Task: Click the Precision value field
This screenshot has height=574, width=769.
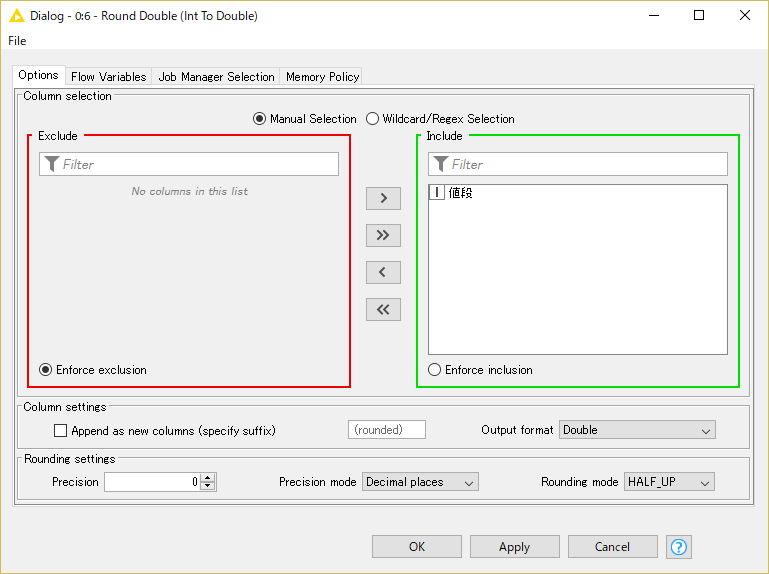Action: [x=152, y=482]
